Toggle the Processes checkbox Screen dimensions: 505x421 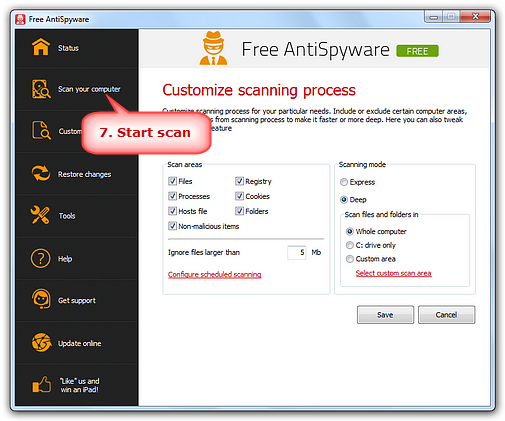tap(172, 196)
